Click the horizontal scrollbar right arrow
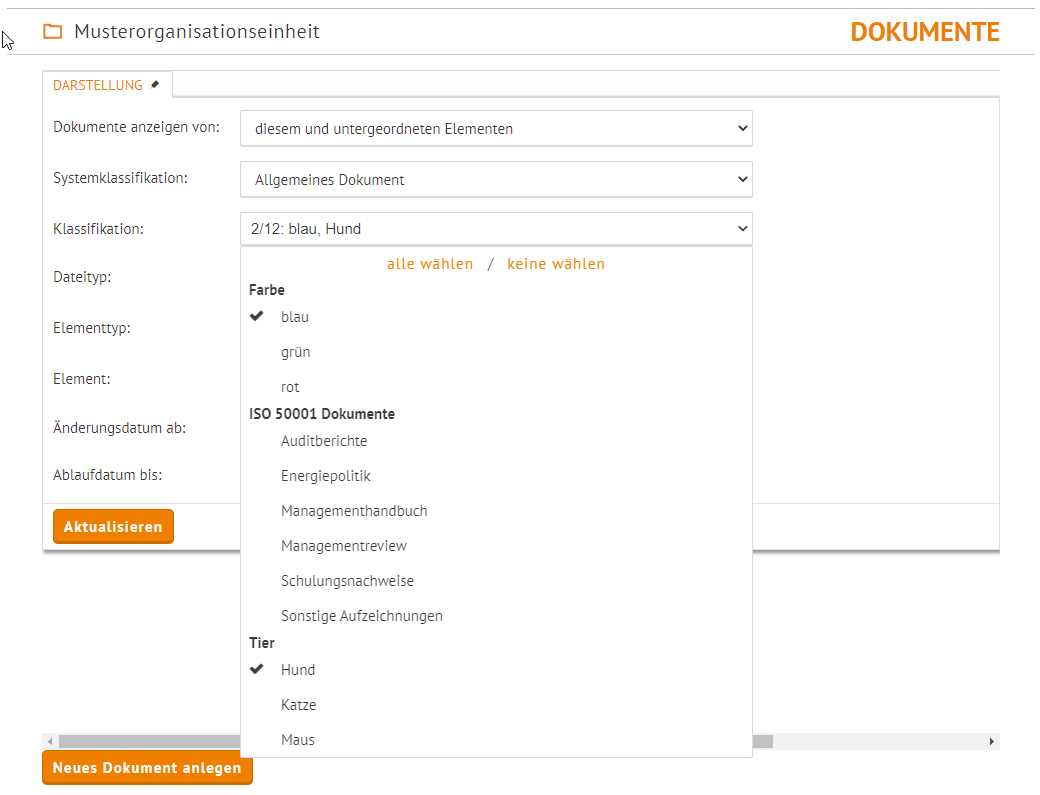The width and height of the screenshot is (1040, 795). (992, 741)
